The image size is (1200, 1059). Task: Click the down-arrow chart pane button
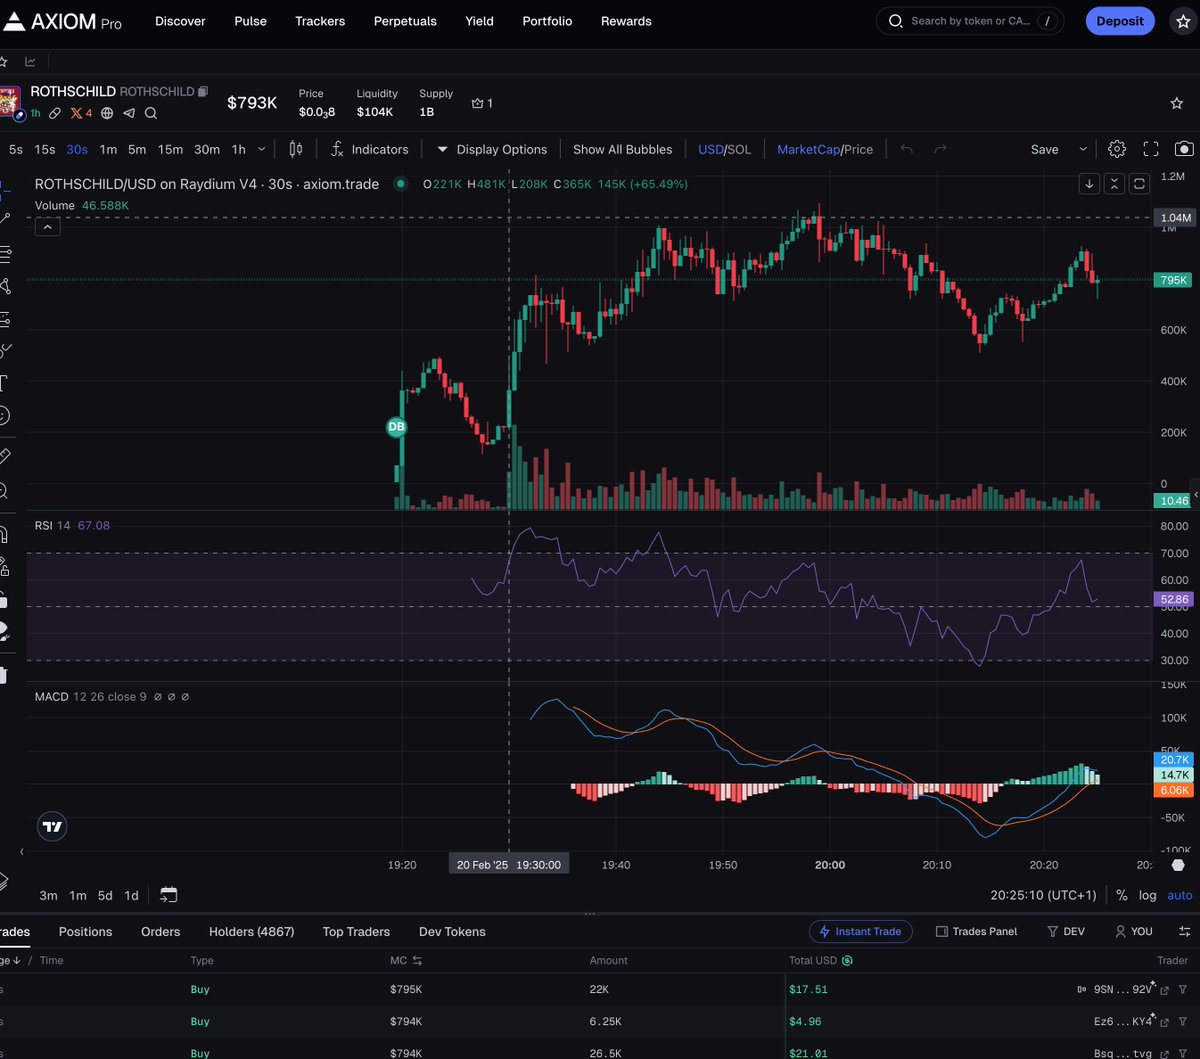(x=1089, y=184)
